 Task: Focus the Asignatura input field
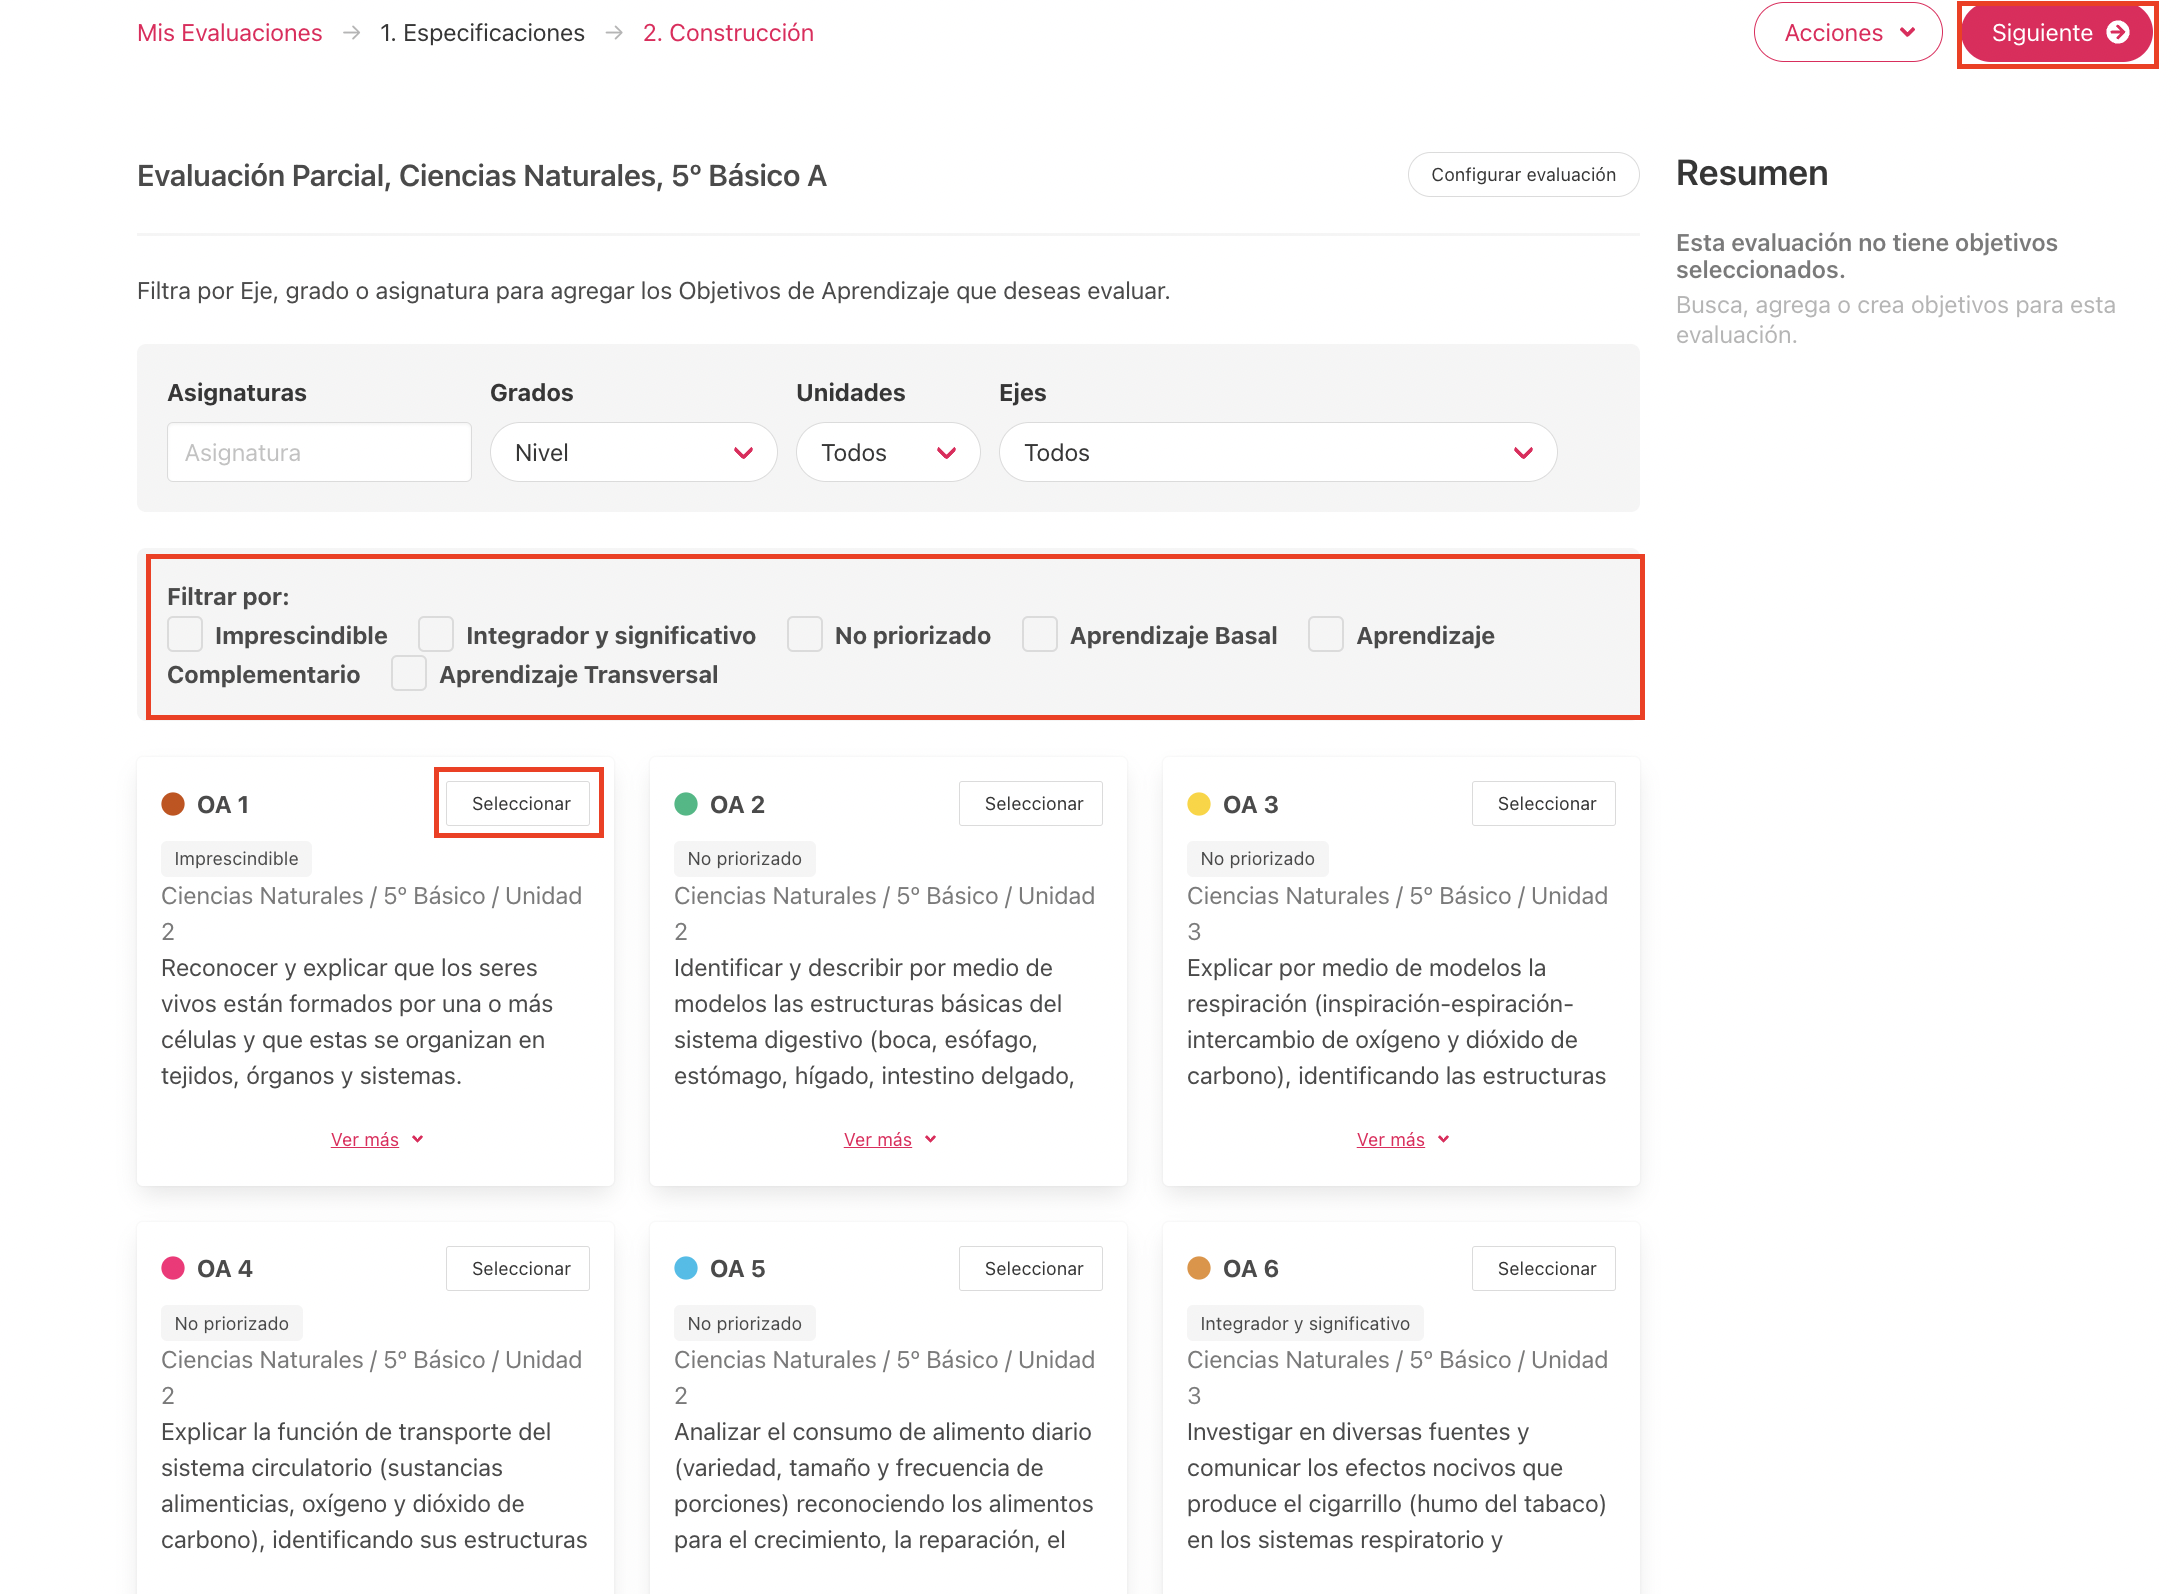pos(319,452)
